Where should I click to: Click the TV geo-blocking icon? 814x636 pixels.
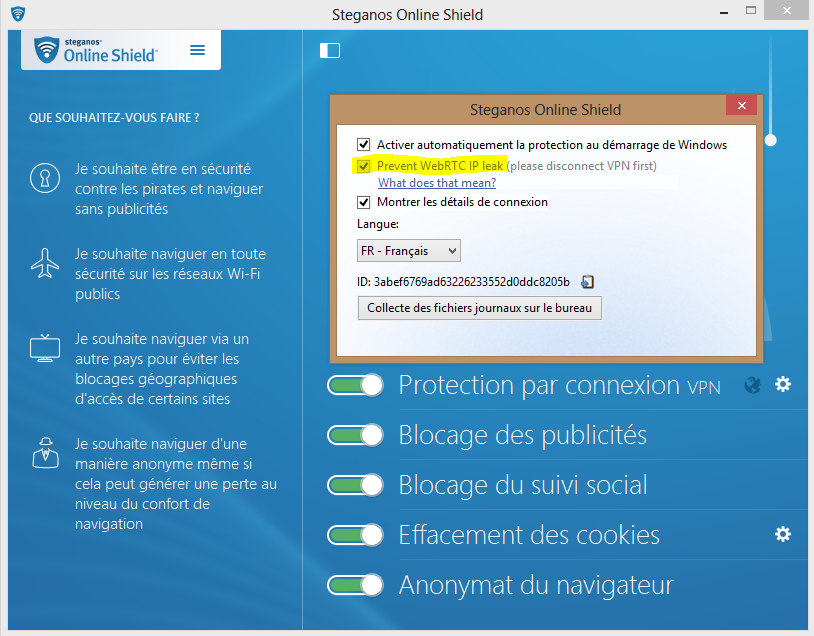pos(45,348)
